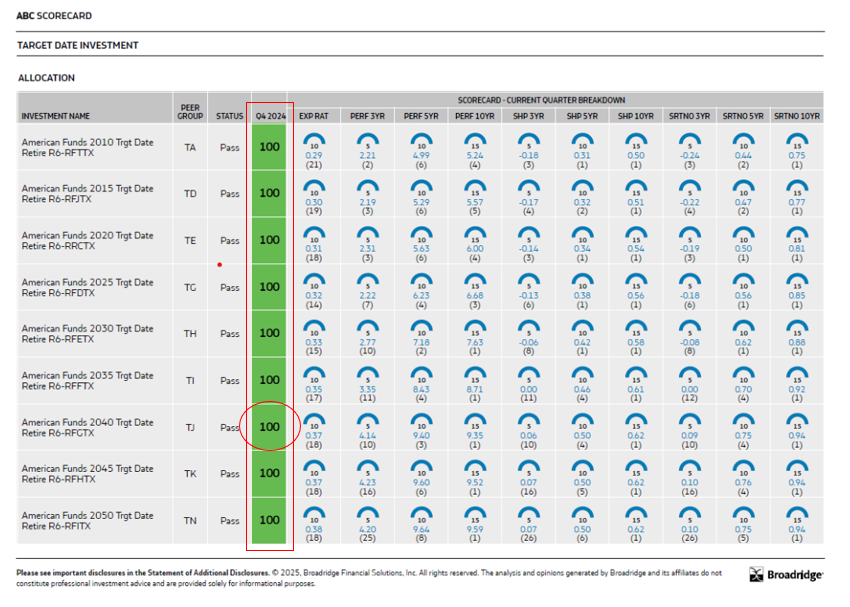This screenshot has height=607, width=850.
Task: Click the green 100 score for the 2050 fund
Action: [x=269, y=520]
